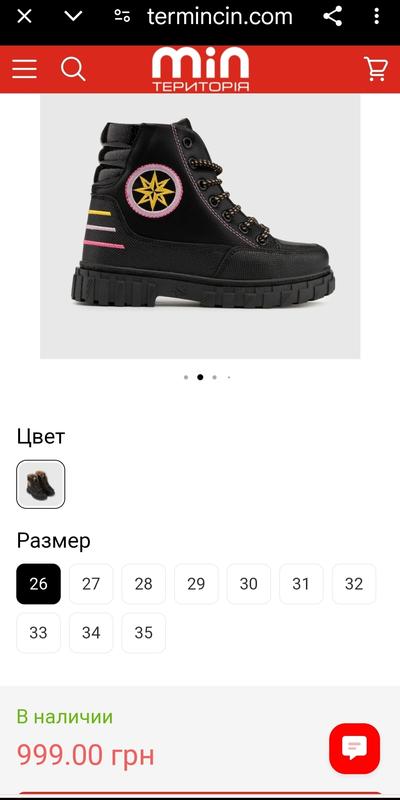Jump to the first carousel dot
The width and height of the screenshot is (400, 800).
pos(186,378)
